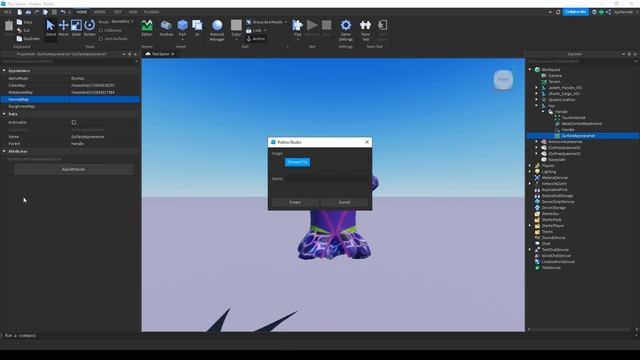Viewport: 640px width, 360px height.
Task: Activate the Scale tool
Action: (x=76, y=28)
